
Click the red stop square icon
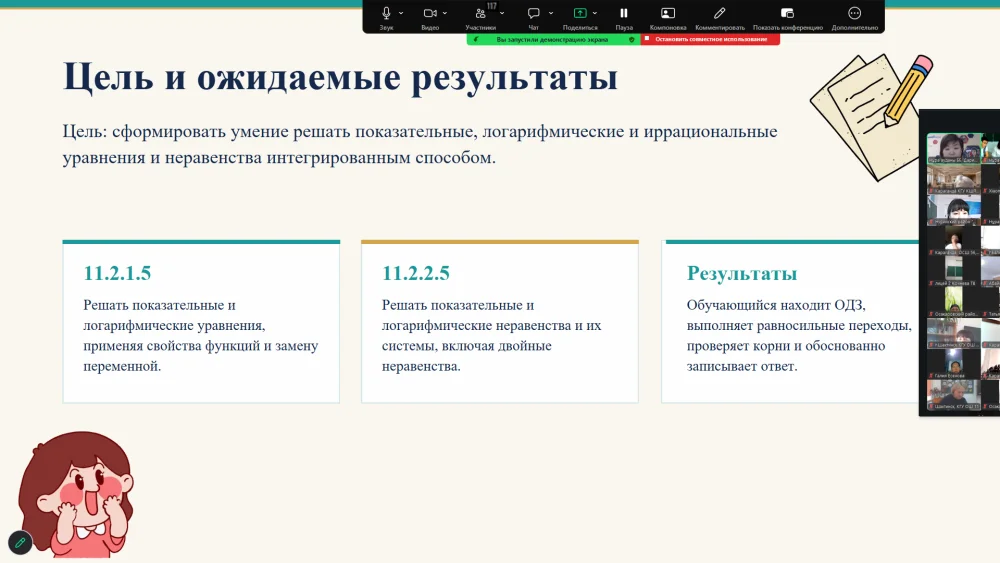point(647,39)
